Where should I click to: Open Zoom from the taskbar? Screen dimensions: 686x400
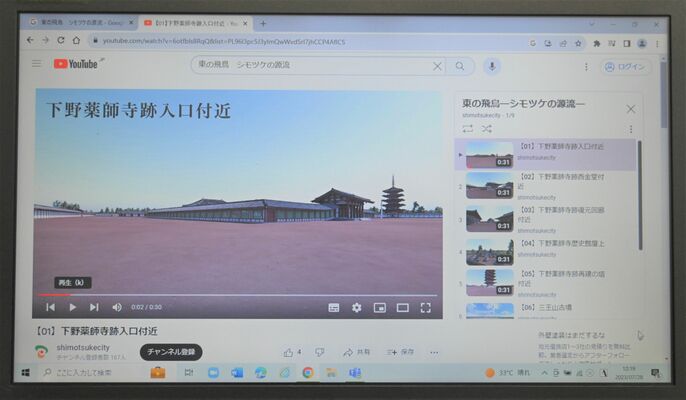click(x=213, y=372)
